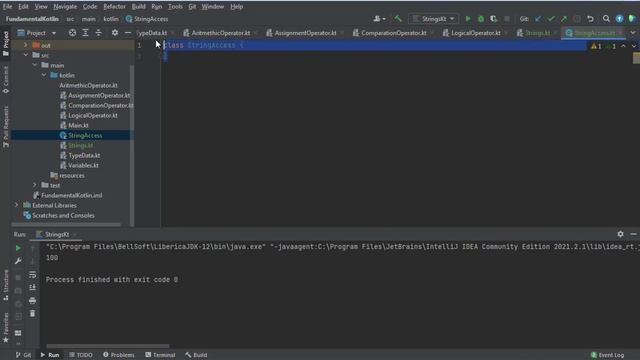640x360 pixels.
Task: Click the Git update project arrow icon
Action: pyautogui.click(x=538, y=19)
